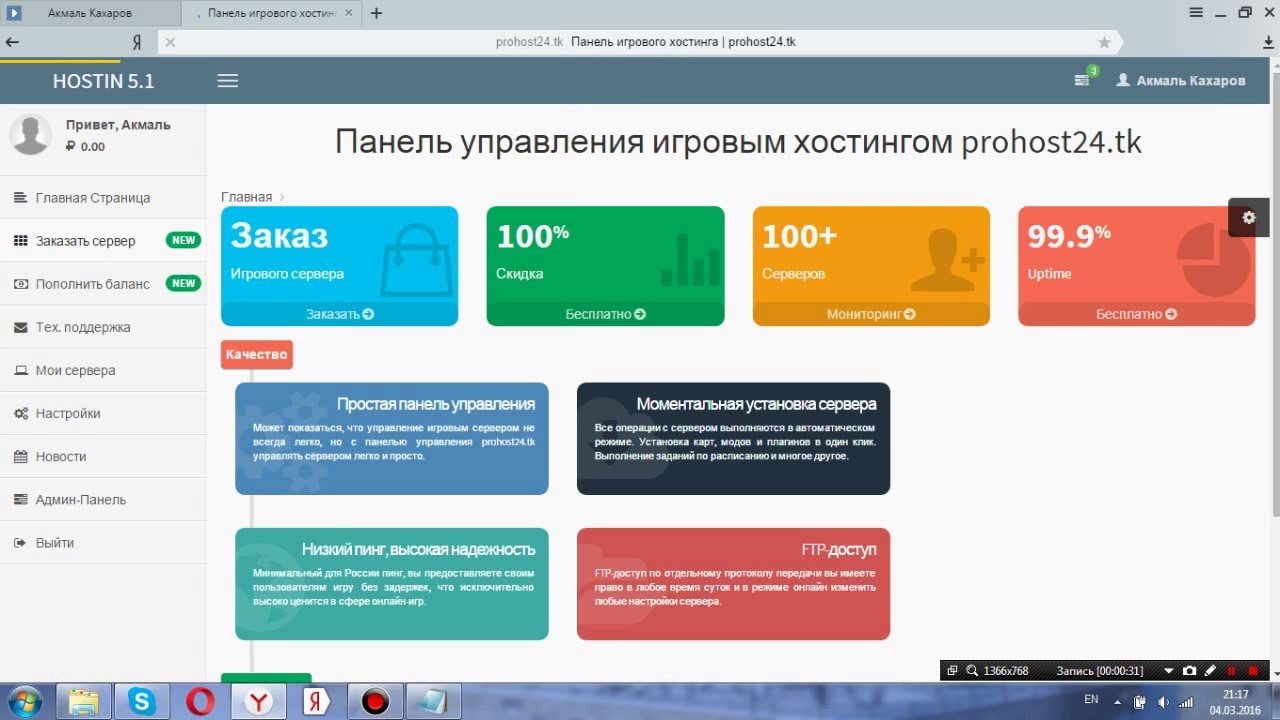
Task: Stop page loading with X button
Action: pos(170,42)
